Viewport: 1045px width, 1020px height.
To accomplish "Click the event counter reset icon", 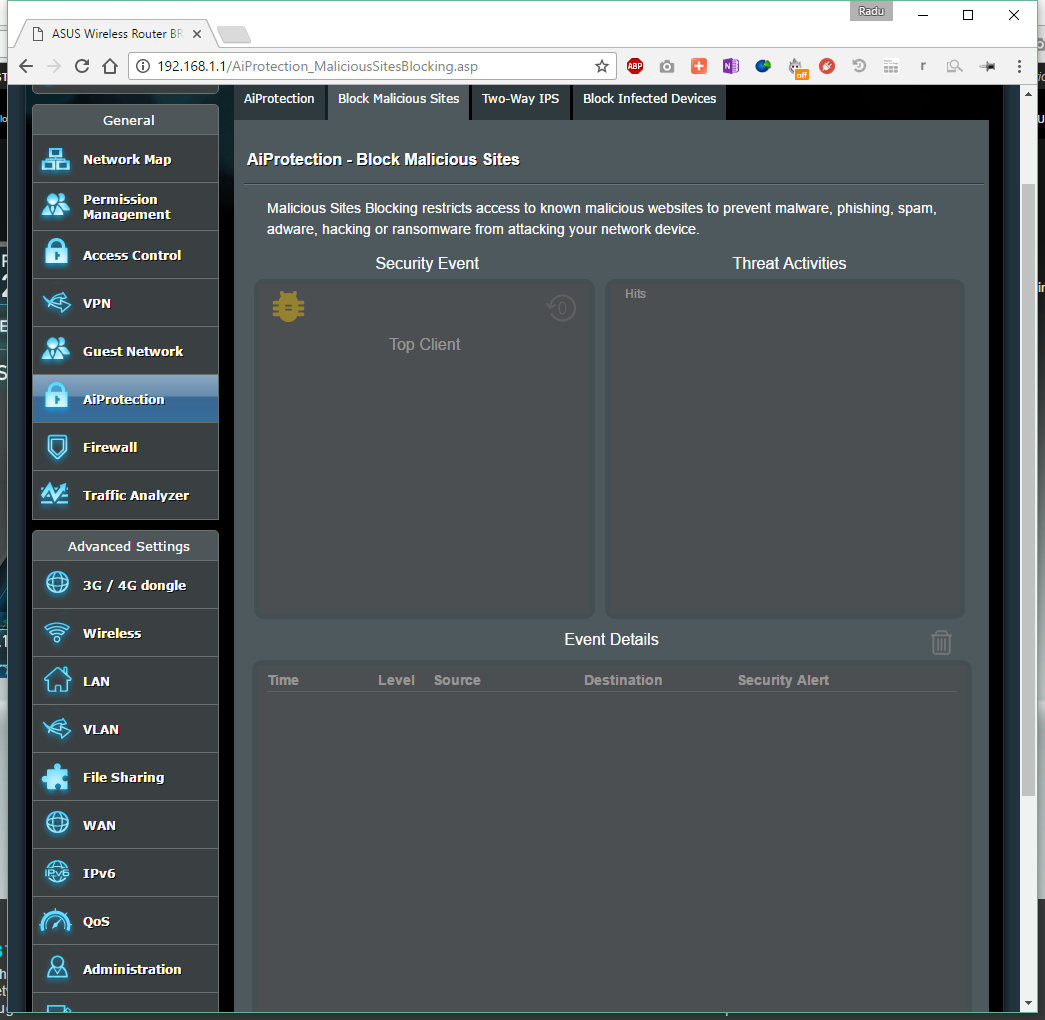I will (561, 308).
